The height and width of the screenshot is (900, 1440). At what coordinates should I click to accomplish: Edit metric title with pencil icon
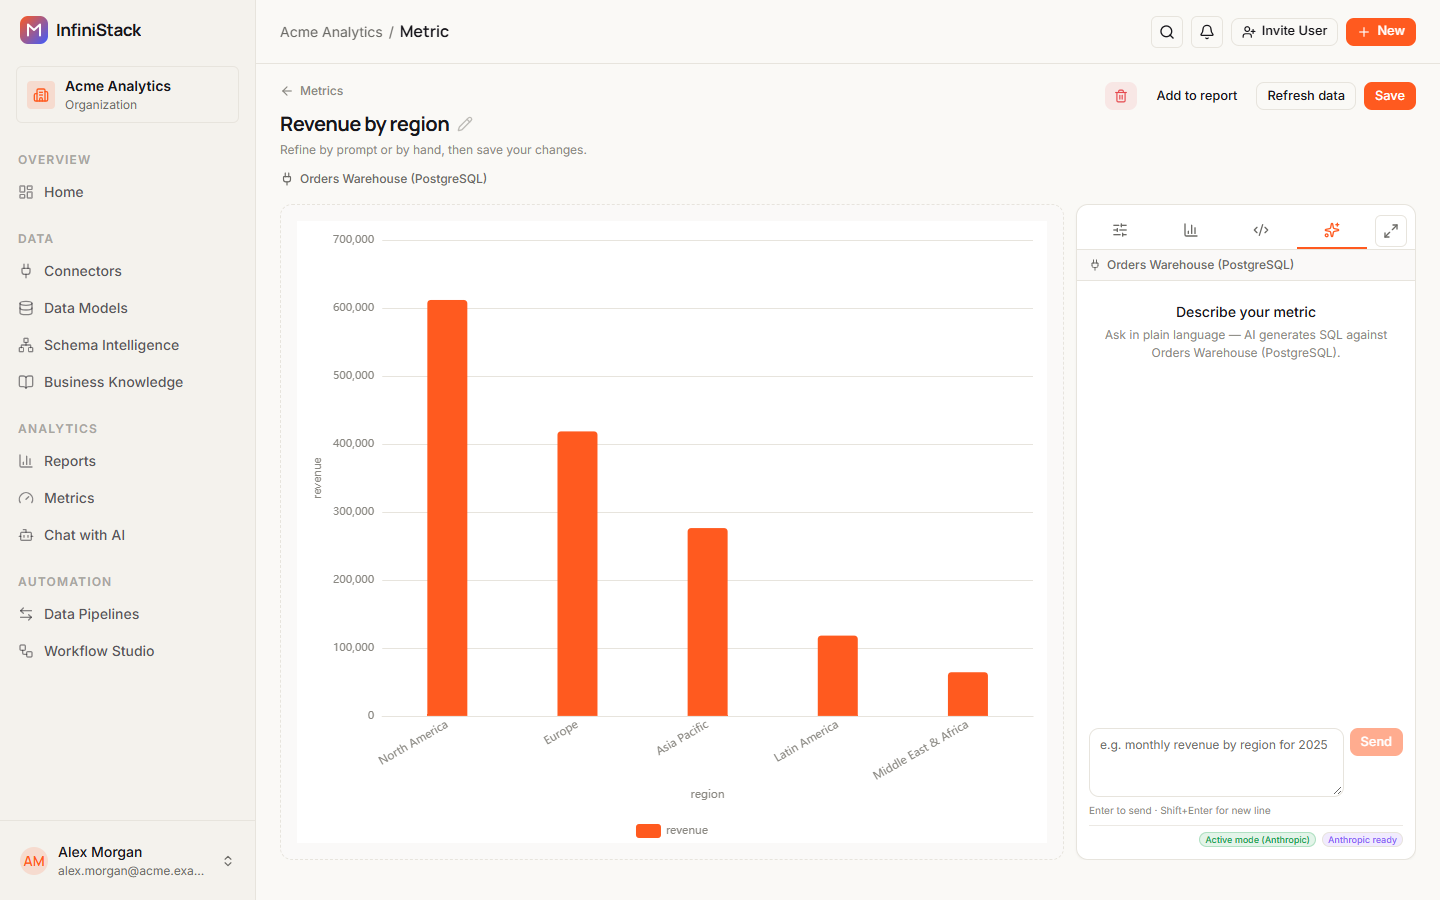pyautogui.click(x=465, y=124)
